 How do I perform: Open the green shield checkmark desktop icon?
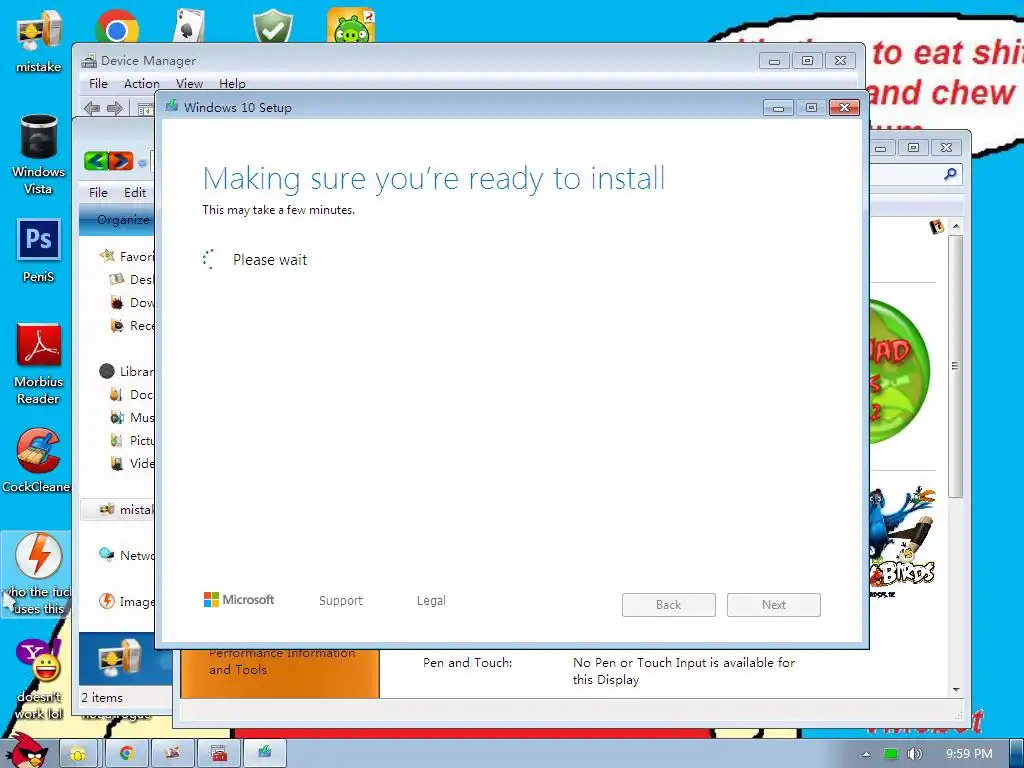pyautogui.click(x=272, y=26)
